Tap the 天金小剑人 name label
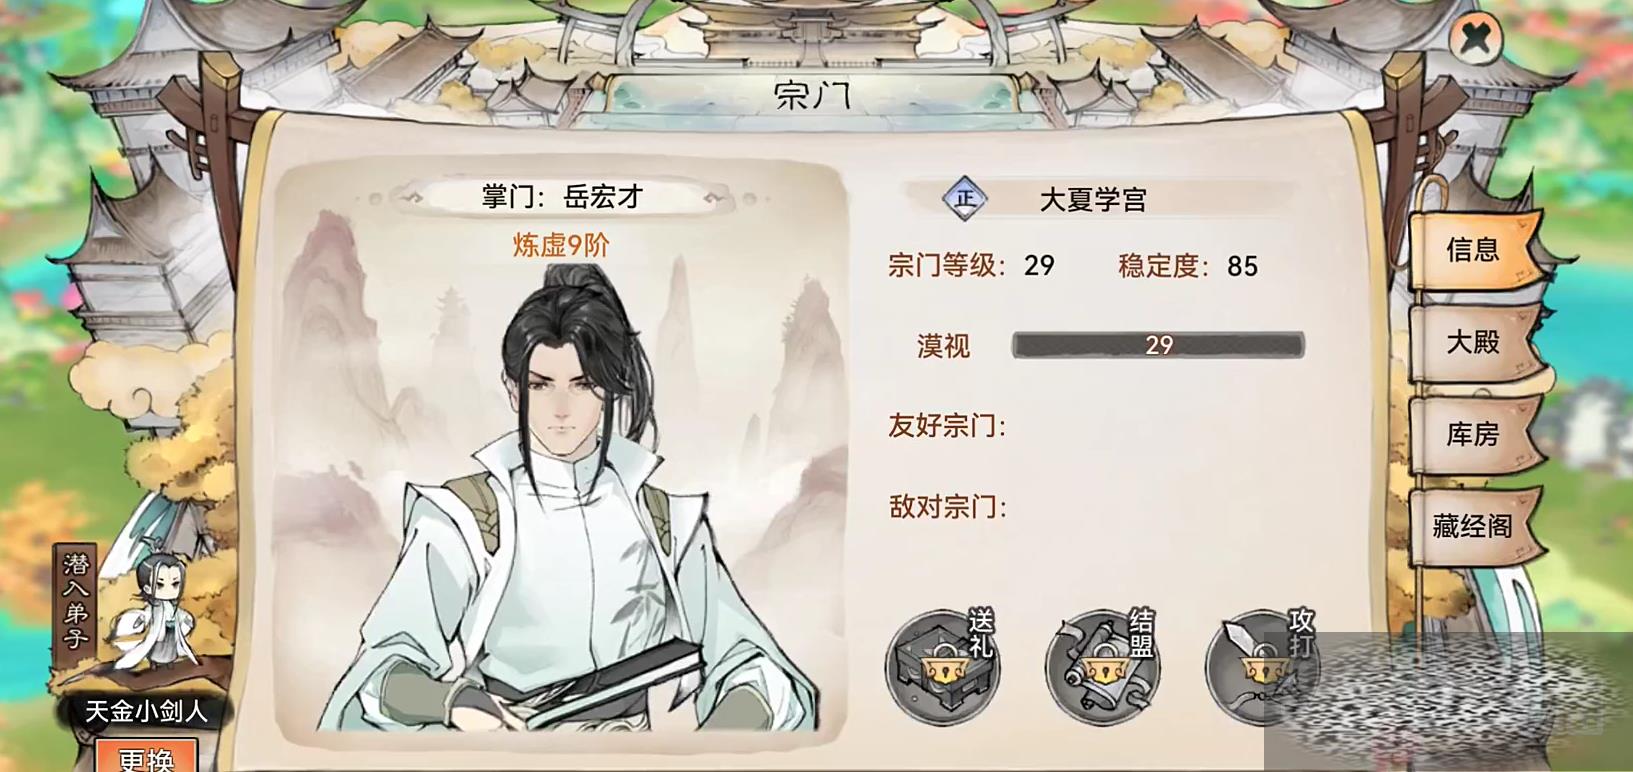 click(146, 711)
